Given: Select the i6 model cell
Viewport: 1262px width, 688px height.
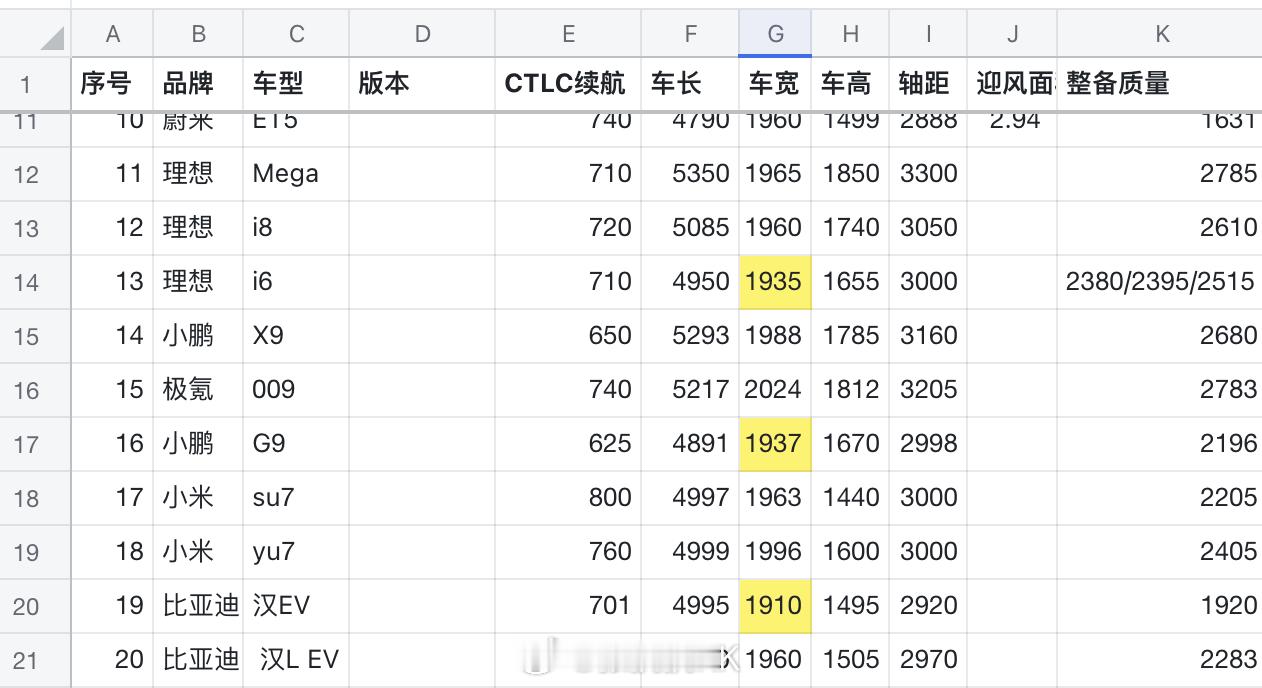Looking at the screenshot, I should tap(296, 282).
